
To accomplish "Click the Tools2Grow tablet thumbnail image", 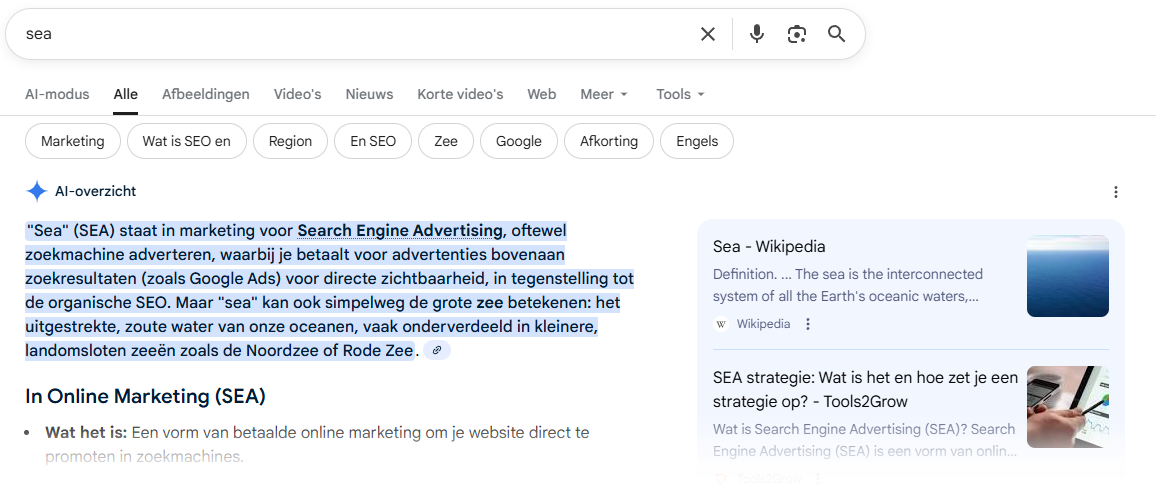I will (x=1068, y=407).
